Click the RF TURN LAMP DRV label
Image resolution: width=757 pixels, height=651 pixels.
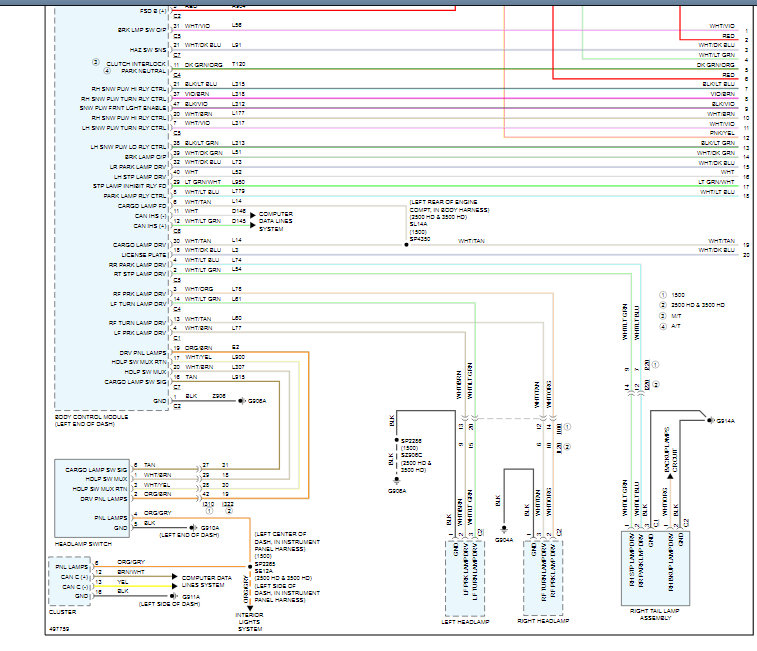(x=137, y=323)
